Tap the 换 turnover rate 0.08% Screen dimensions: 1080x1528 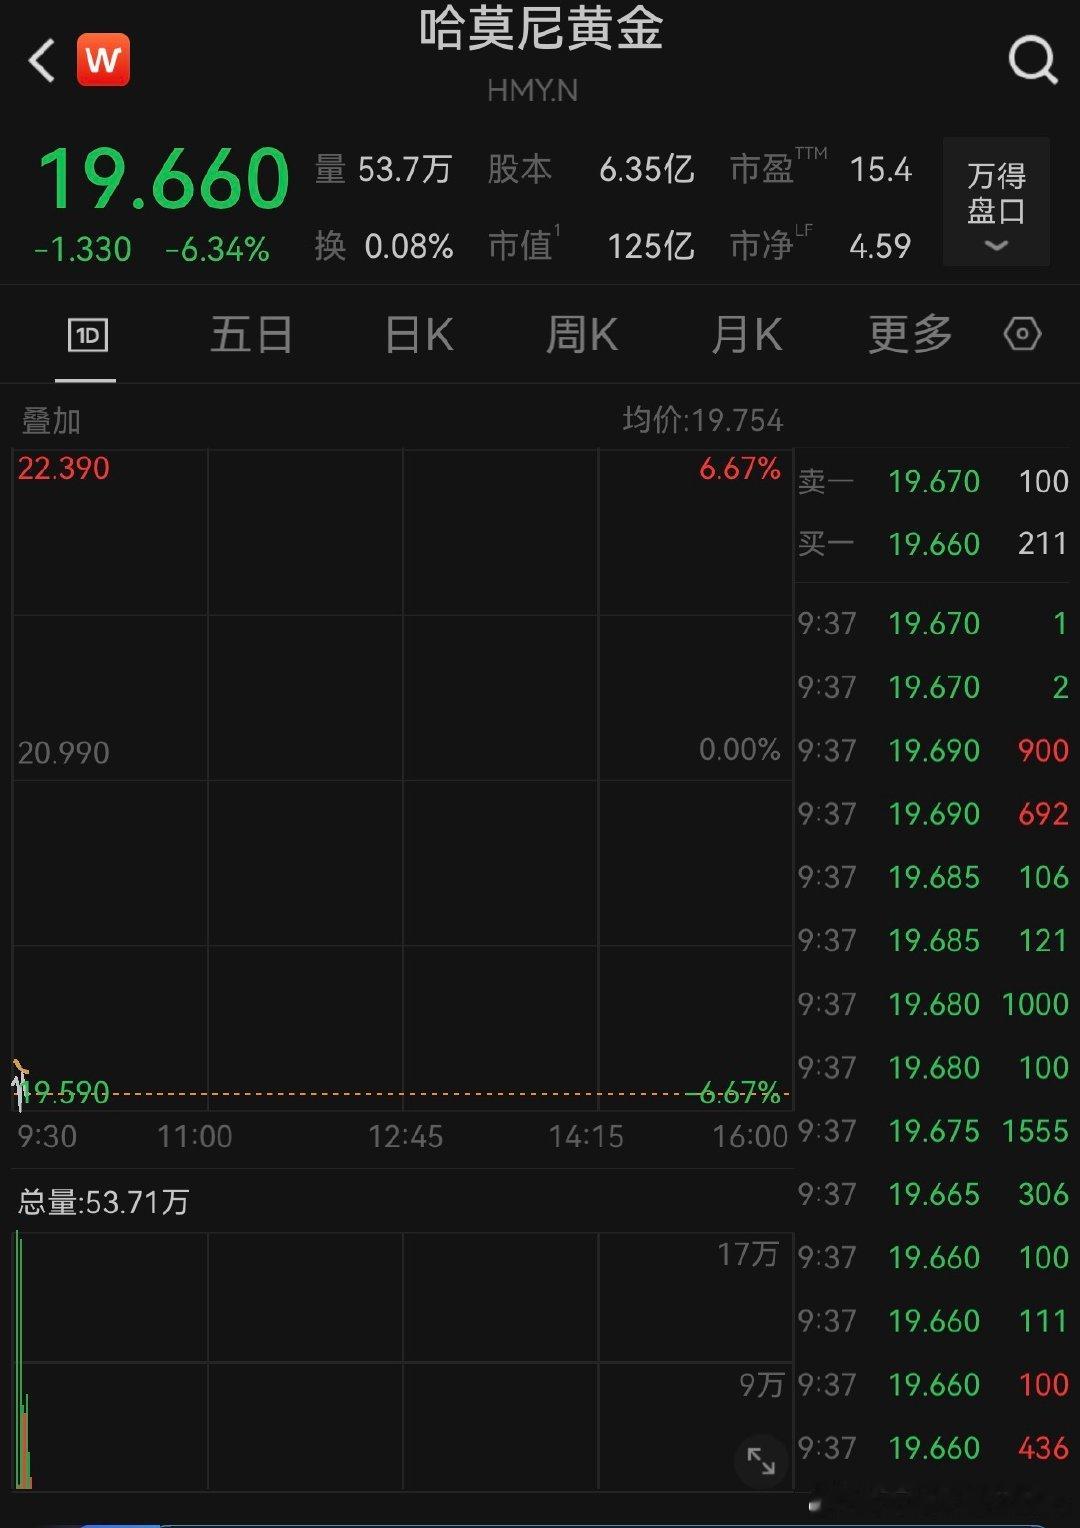point(409,246)
